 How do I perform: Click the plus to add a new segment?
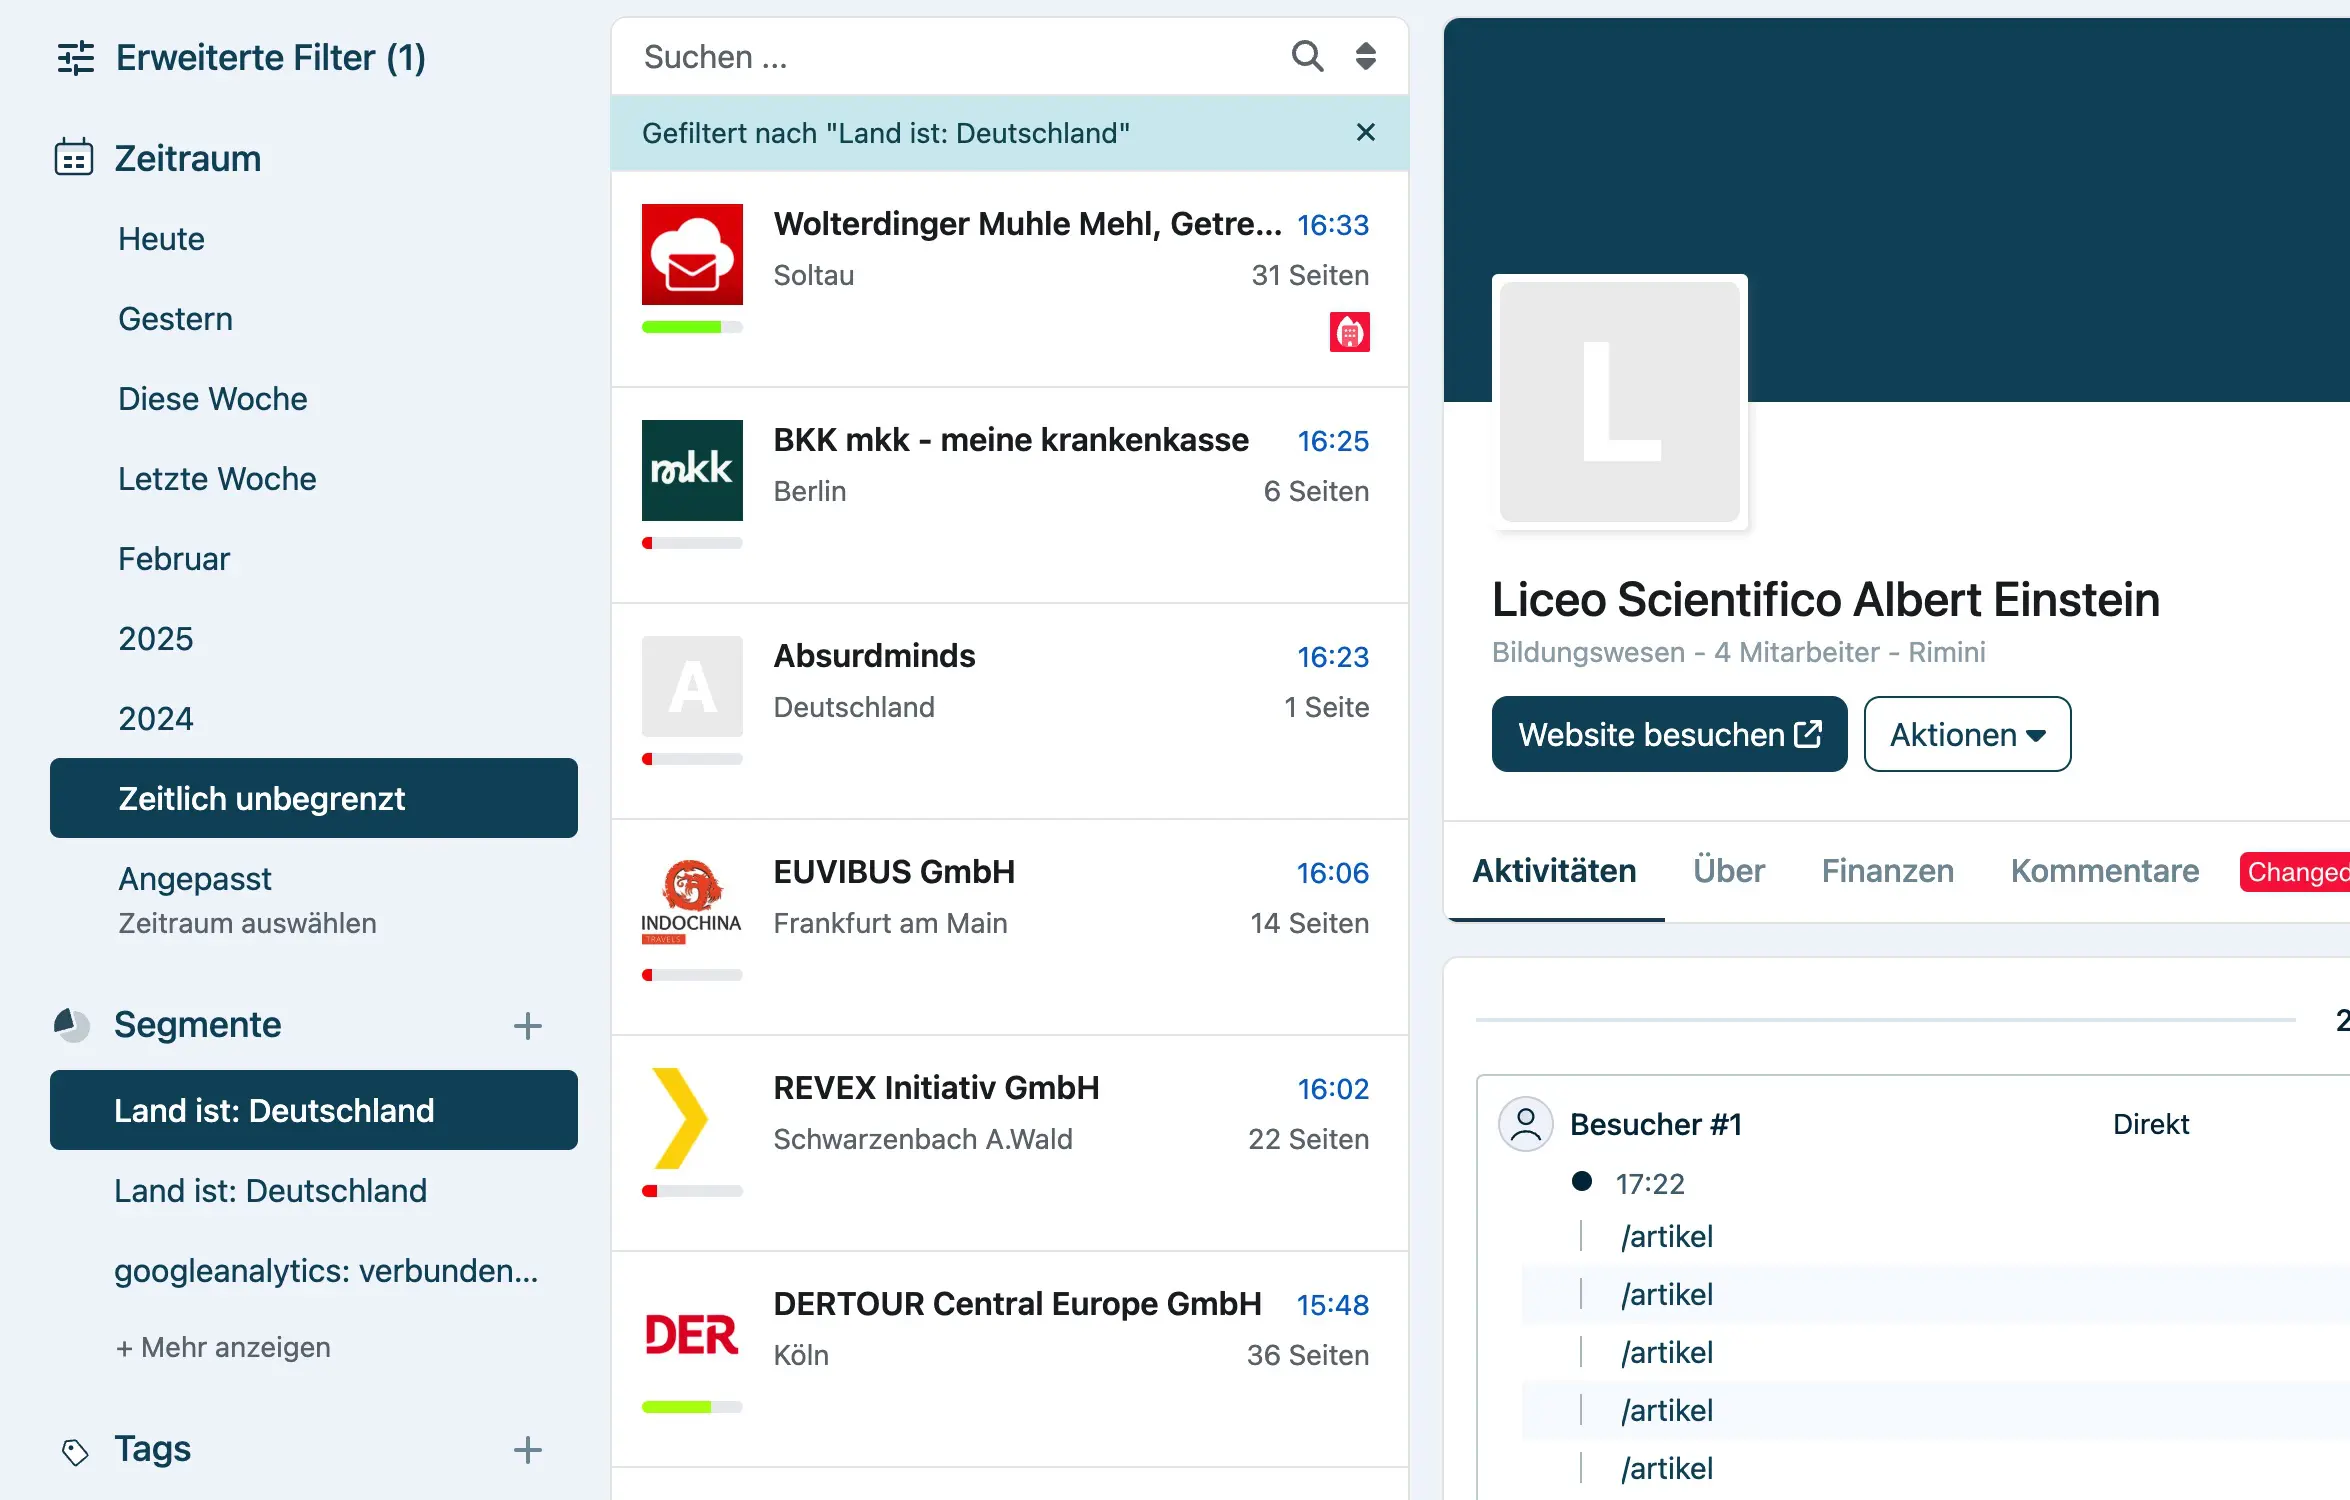coord(527,1026)
